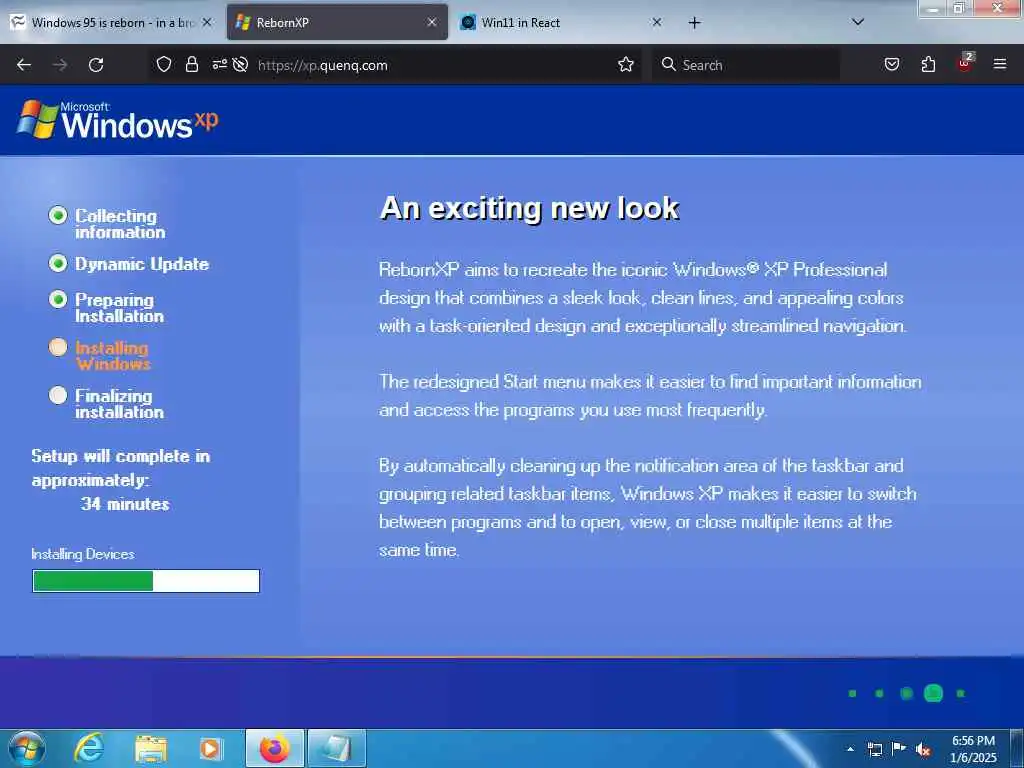Select the RebornXP tab
Image resolution: width=1024 pixels, height=768 pixels.
pos(337,23)
